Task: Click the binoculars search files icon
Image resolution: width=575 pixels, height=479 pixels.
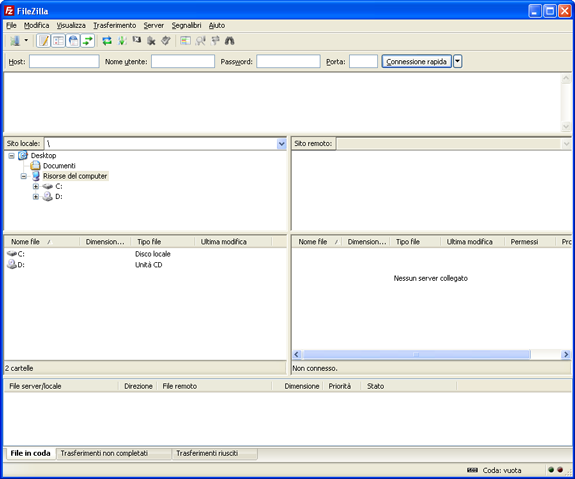Action: coord(230,41)
